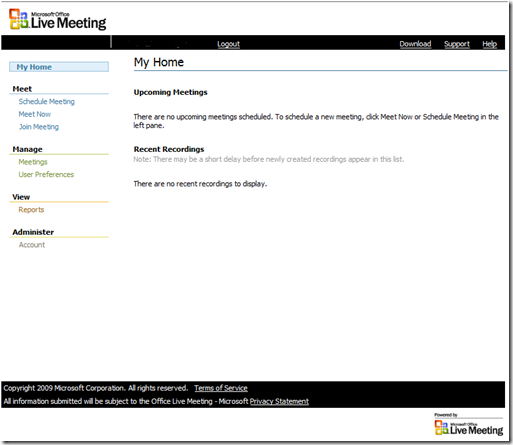Click the Powered by Live Meeting logo
The width and height of the screenshot is (513, 445).
pos(469,424)
